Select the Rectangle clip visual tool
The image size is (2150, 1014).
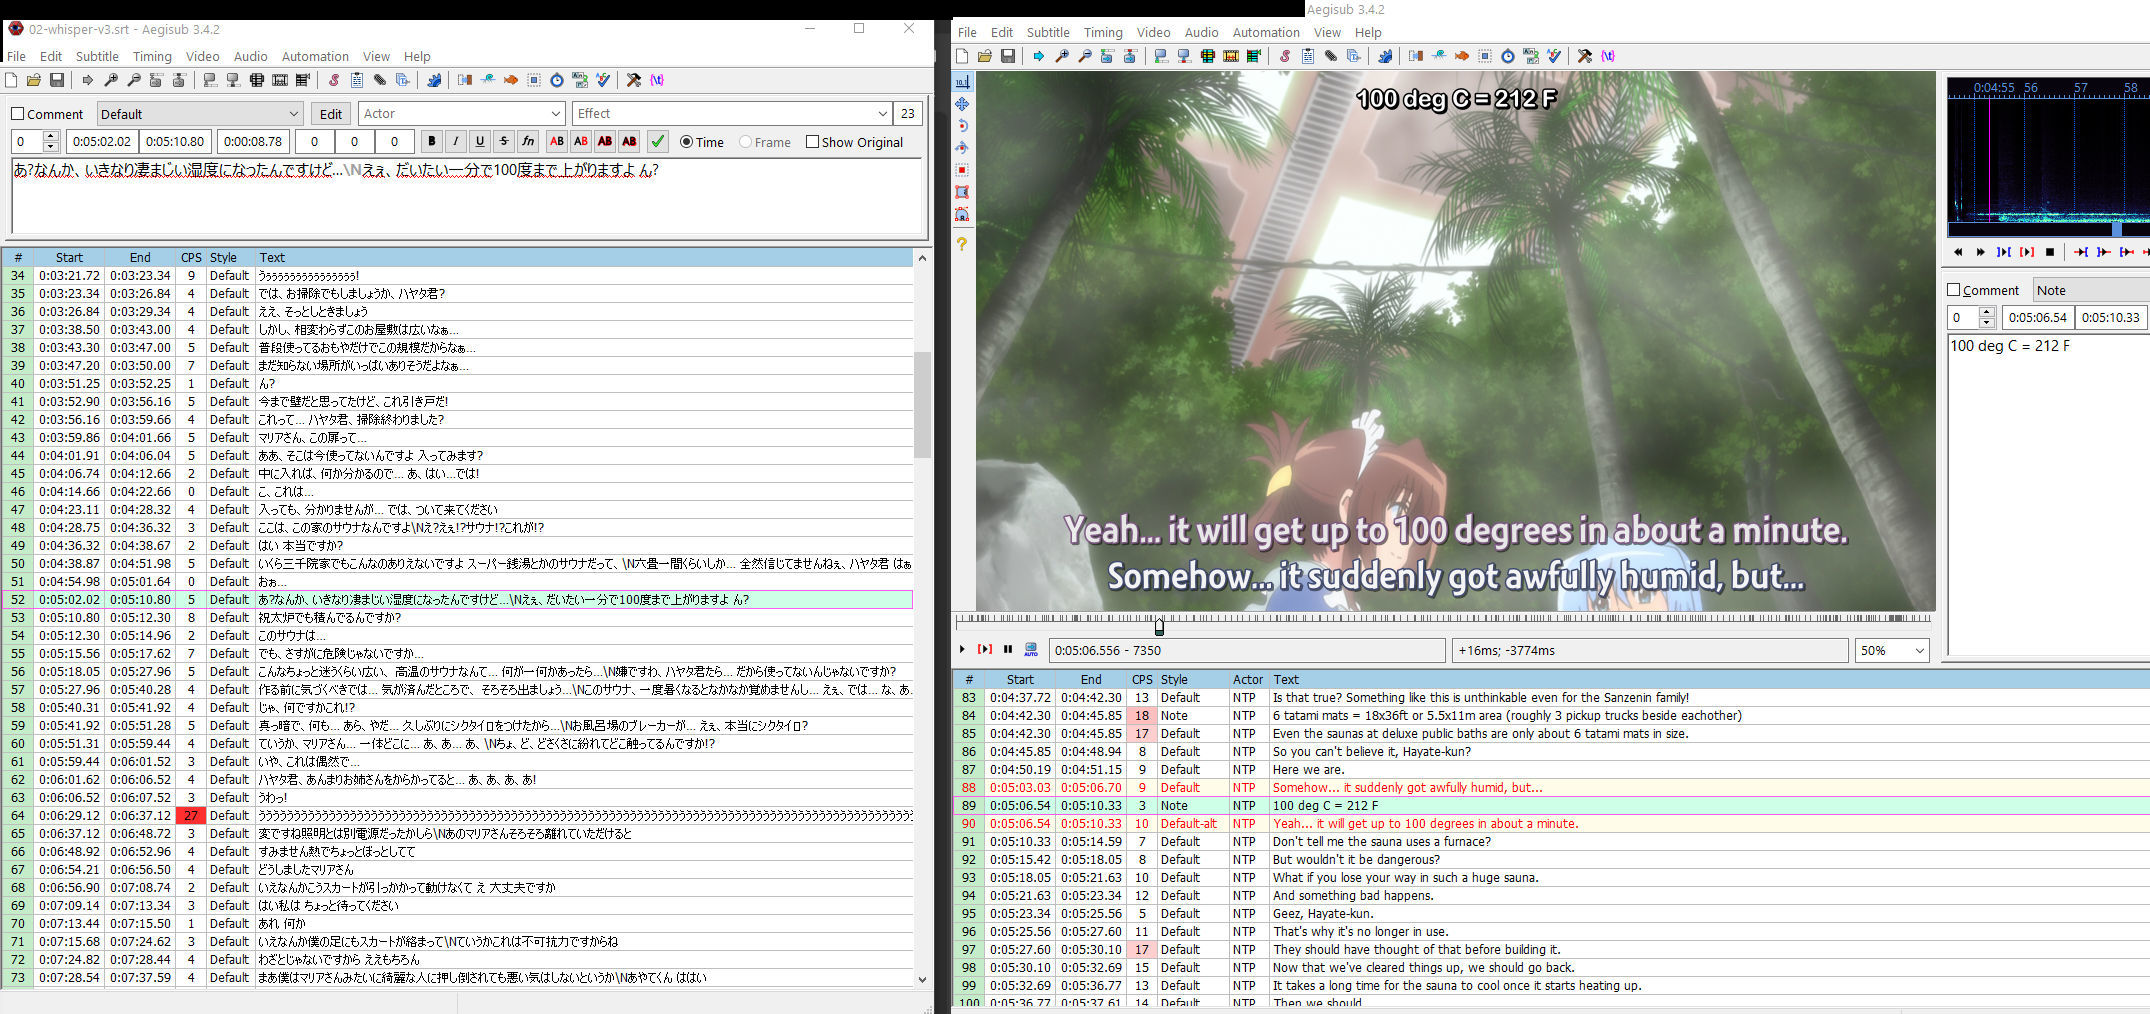(x=962, y=192)
